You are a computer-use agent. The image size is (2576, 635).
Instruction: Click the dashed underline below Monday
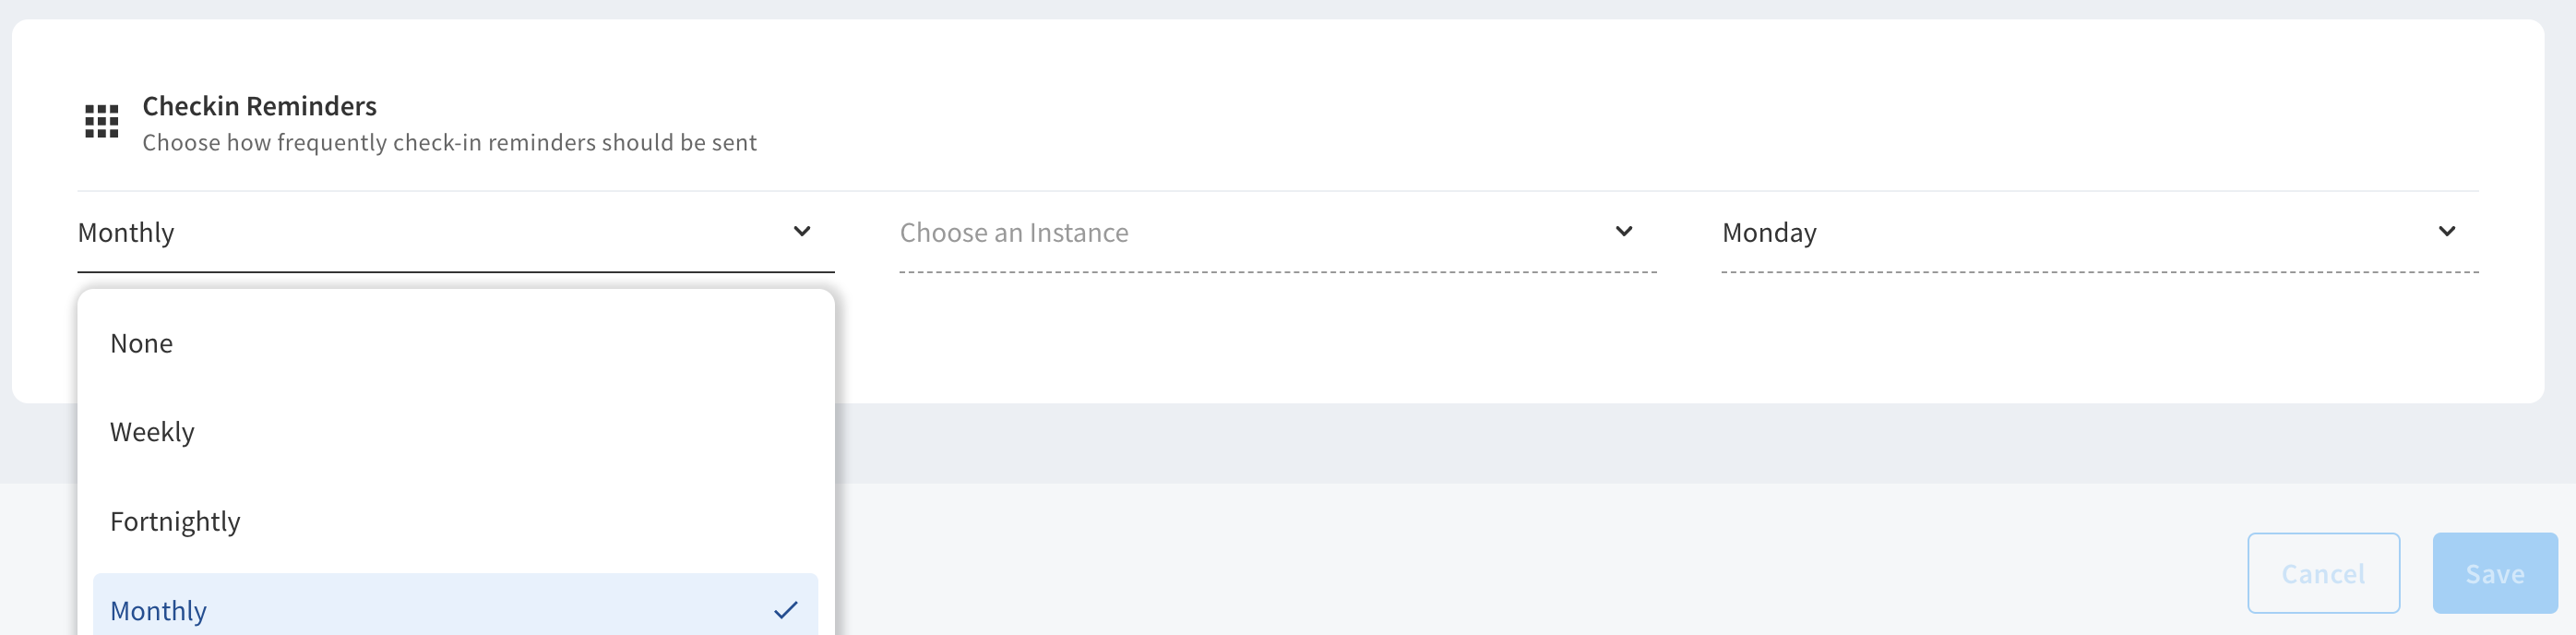coord(2100,271)
